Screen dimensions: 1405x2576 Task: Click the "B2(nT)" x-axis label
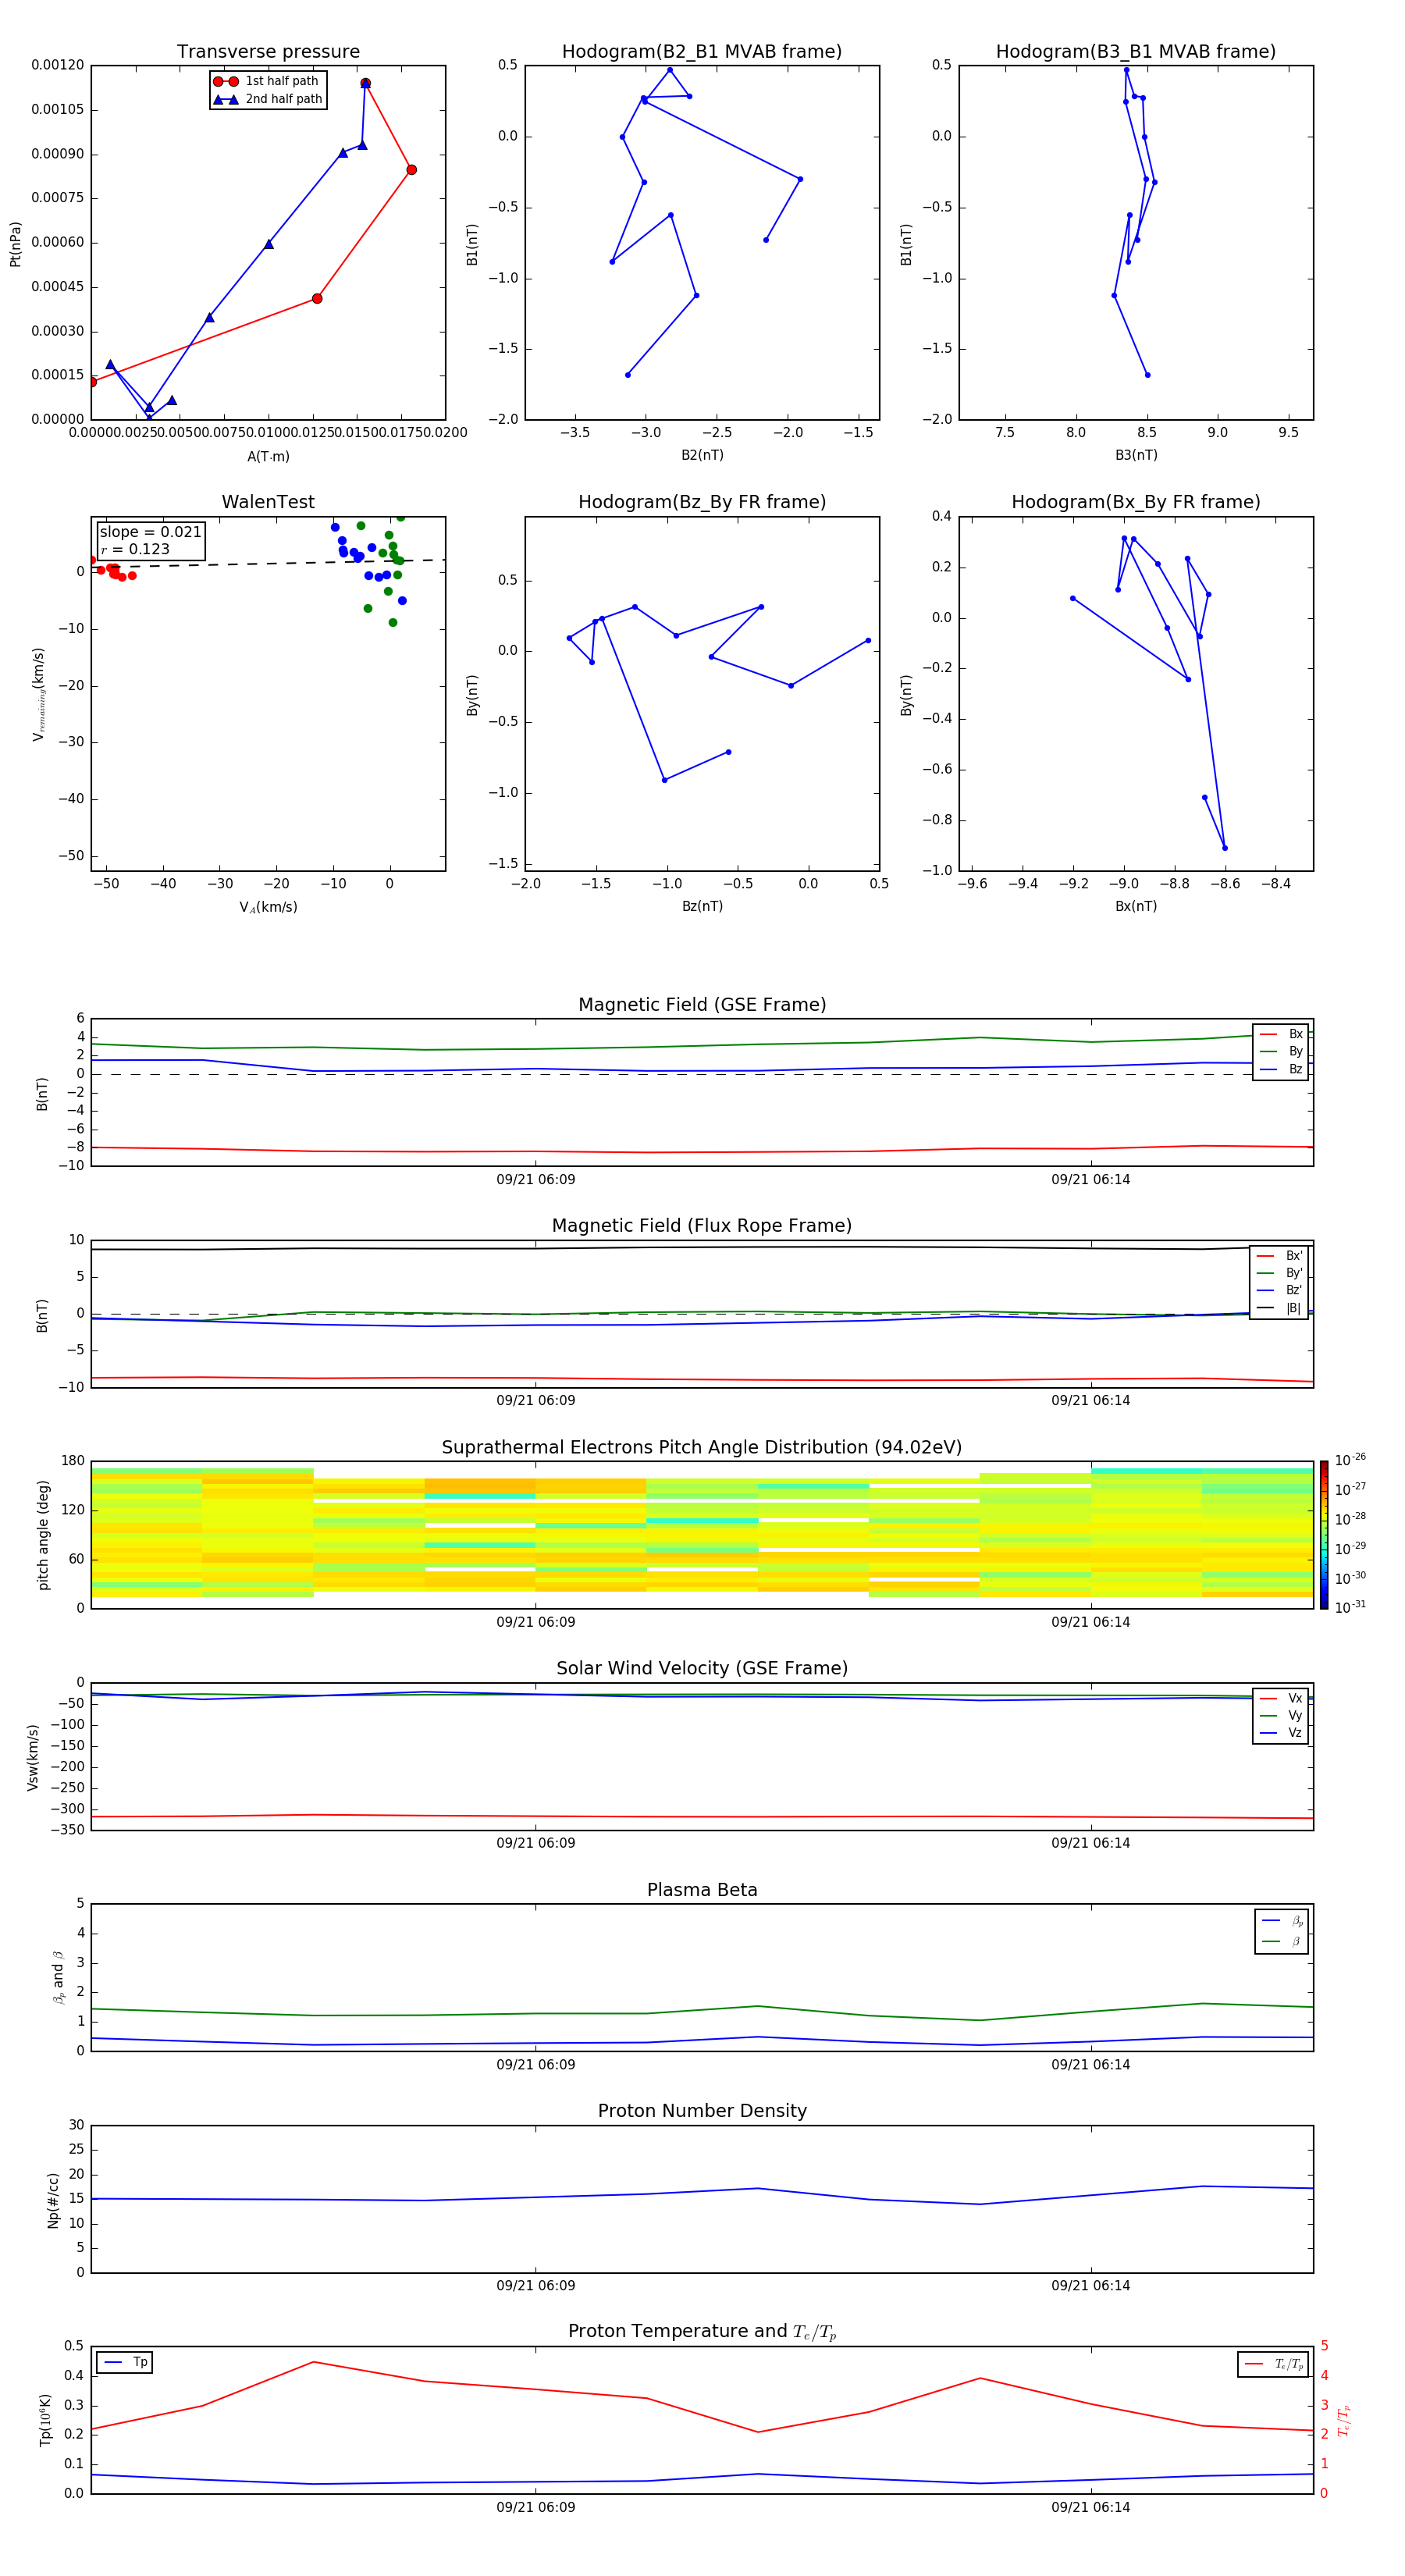702,455
